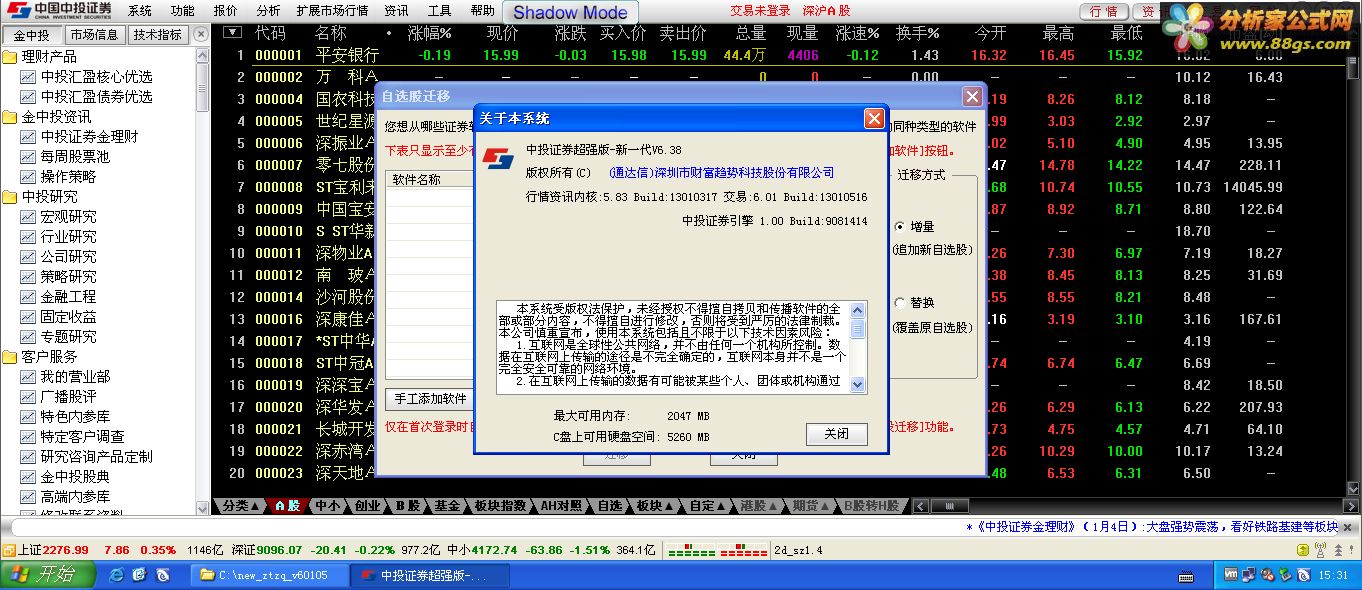Open the 理财产品 folder icon
Screen dimensions: 1362x590
point(10,57)
